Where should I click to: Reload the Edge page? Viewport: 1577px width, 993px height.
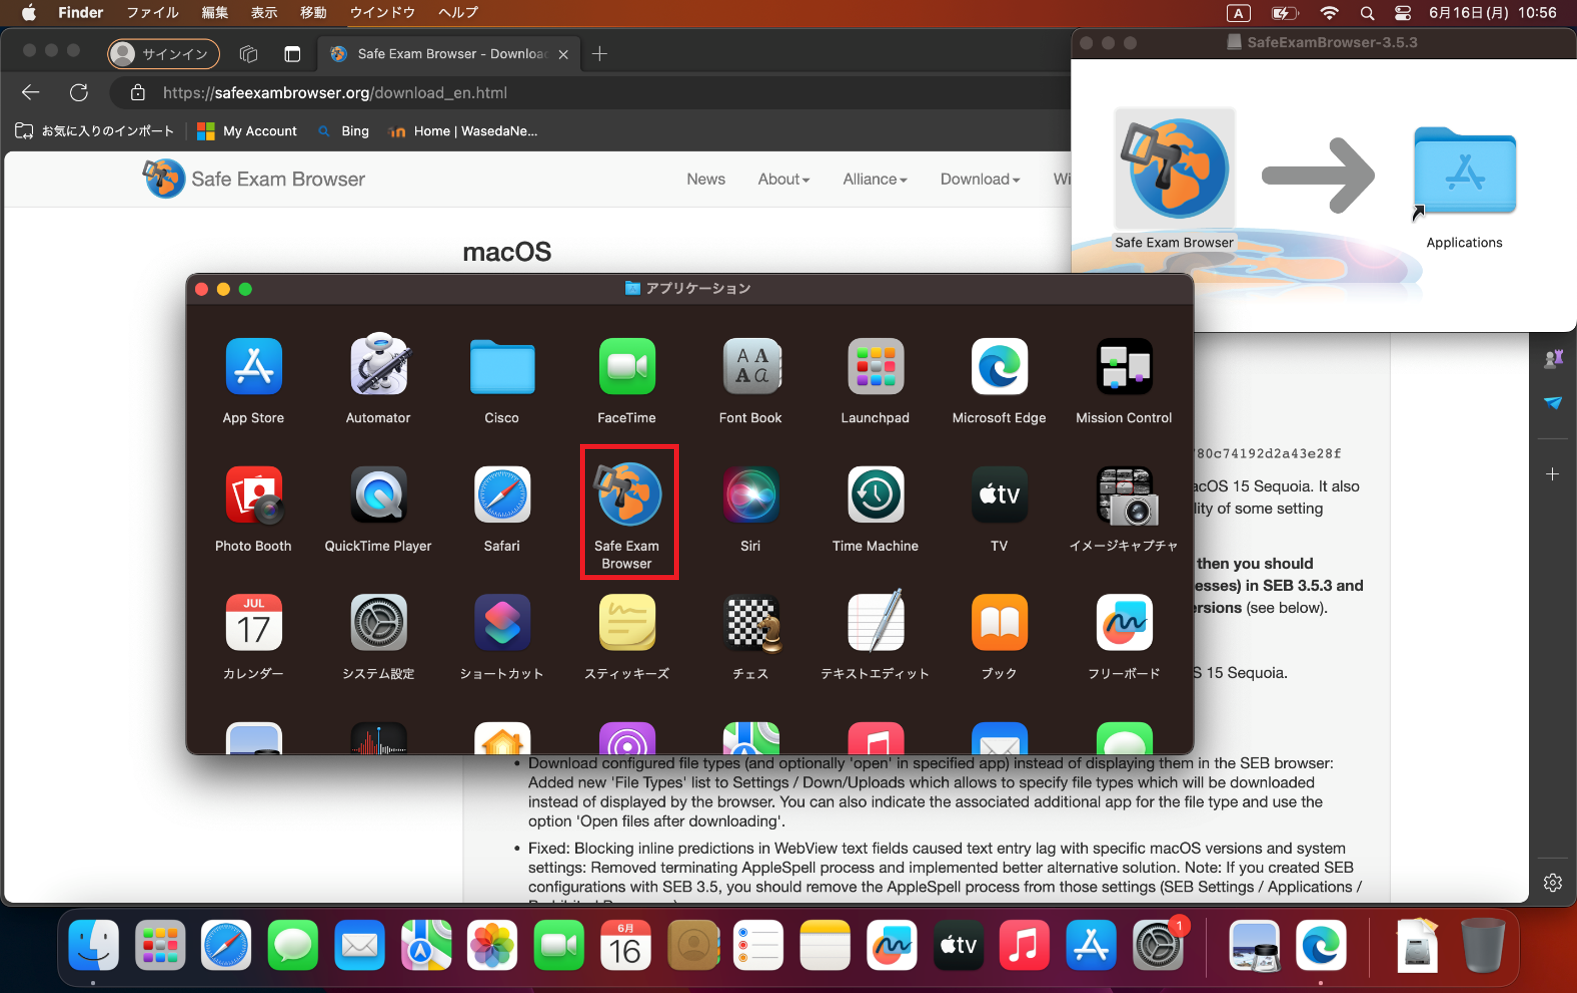(79, 93)
